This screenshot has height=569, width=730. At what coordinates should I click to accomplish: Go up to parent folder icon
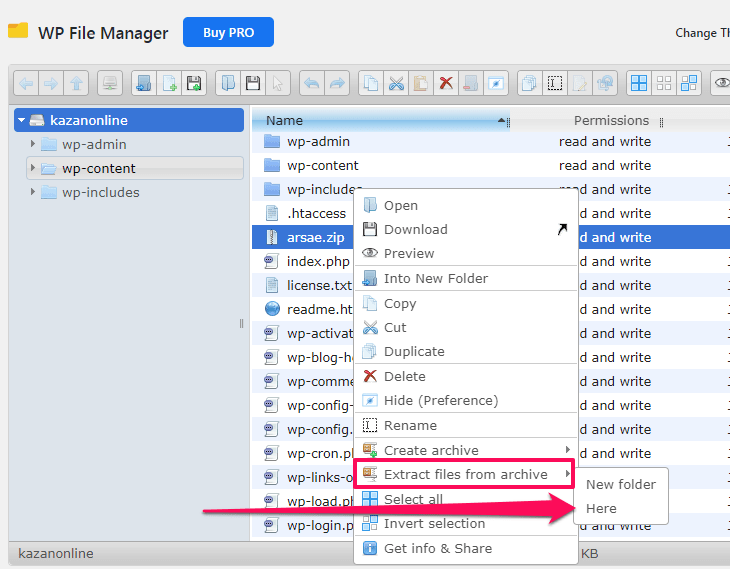click(x=76, y=83)
